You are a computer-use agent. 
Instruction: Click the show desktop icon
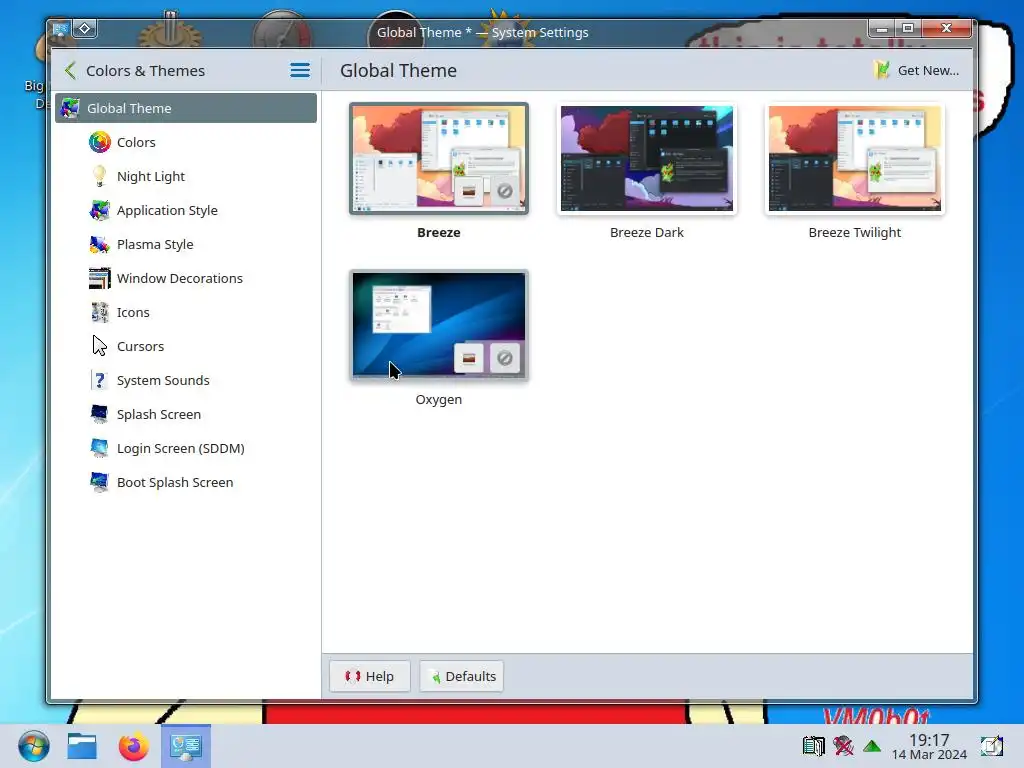point(992,746)
